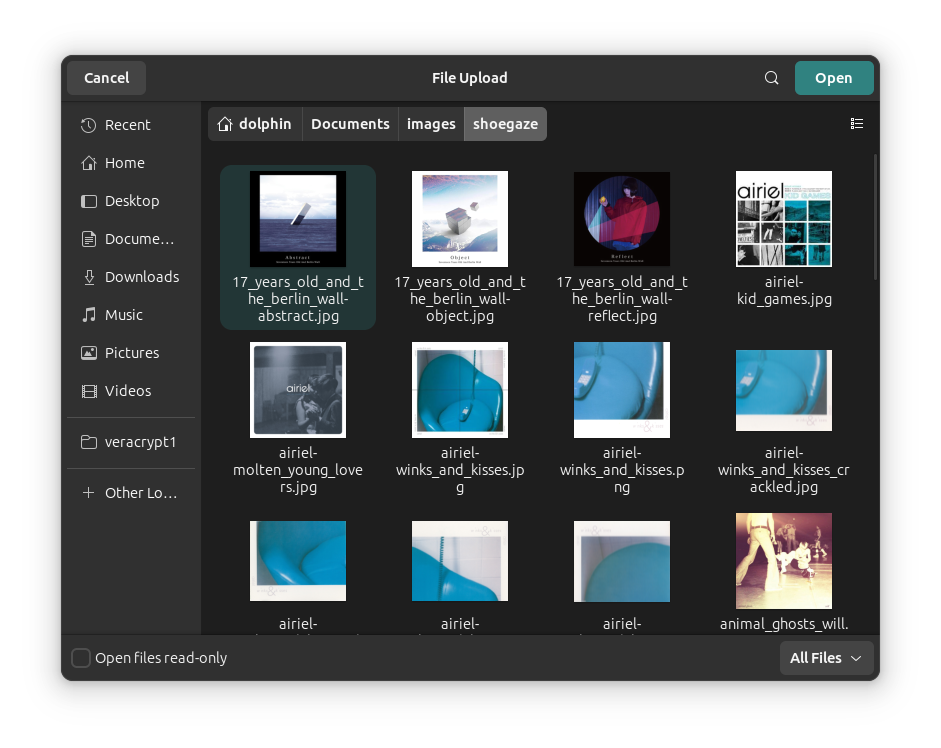The image size is (941, 748).
Task: Click file name text ending wall-reflect.jpg
Action: 622,299
